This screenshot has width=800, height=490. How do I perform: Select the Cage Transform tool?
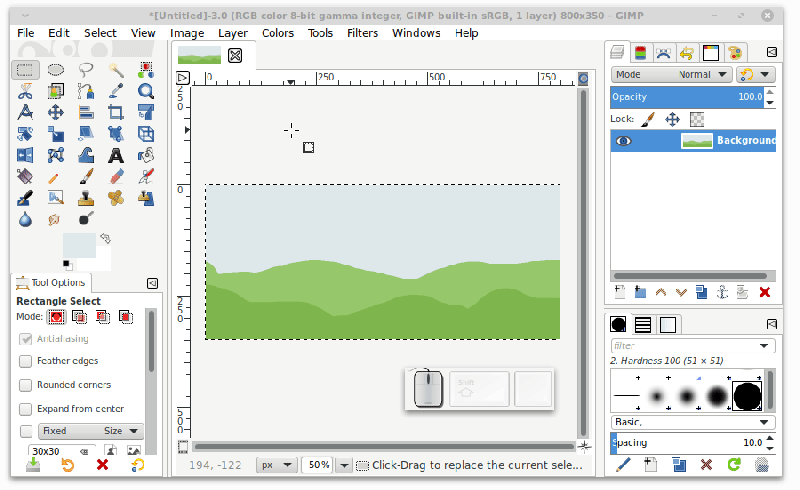coord(55,155)
